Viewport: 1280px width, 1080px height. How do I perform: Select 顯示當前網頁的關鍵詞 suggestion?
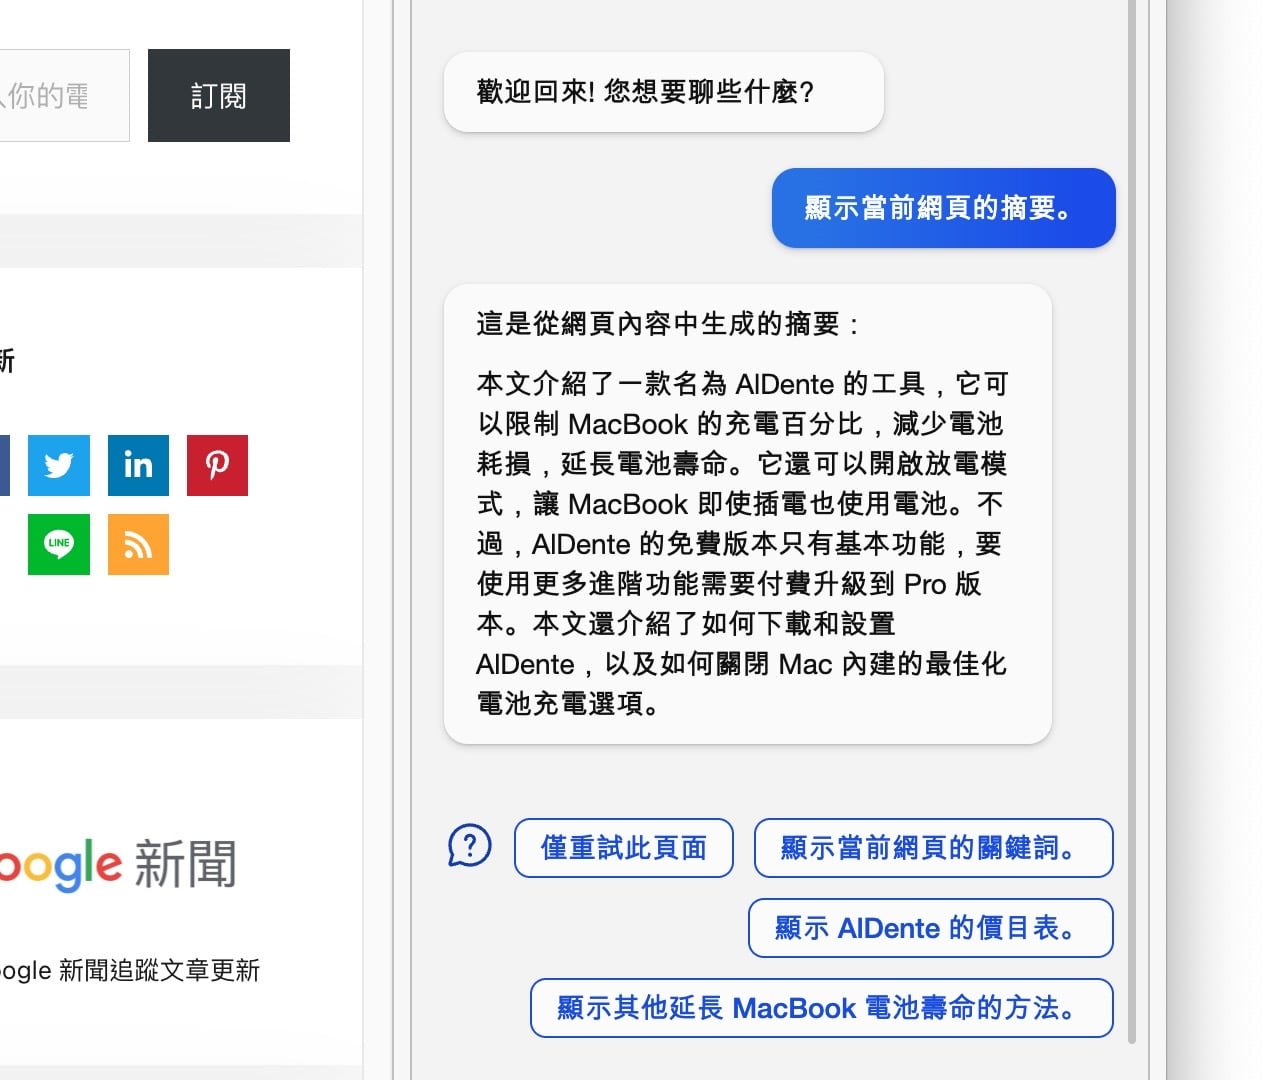pyautogui.click(x=933, y=848)
